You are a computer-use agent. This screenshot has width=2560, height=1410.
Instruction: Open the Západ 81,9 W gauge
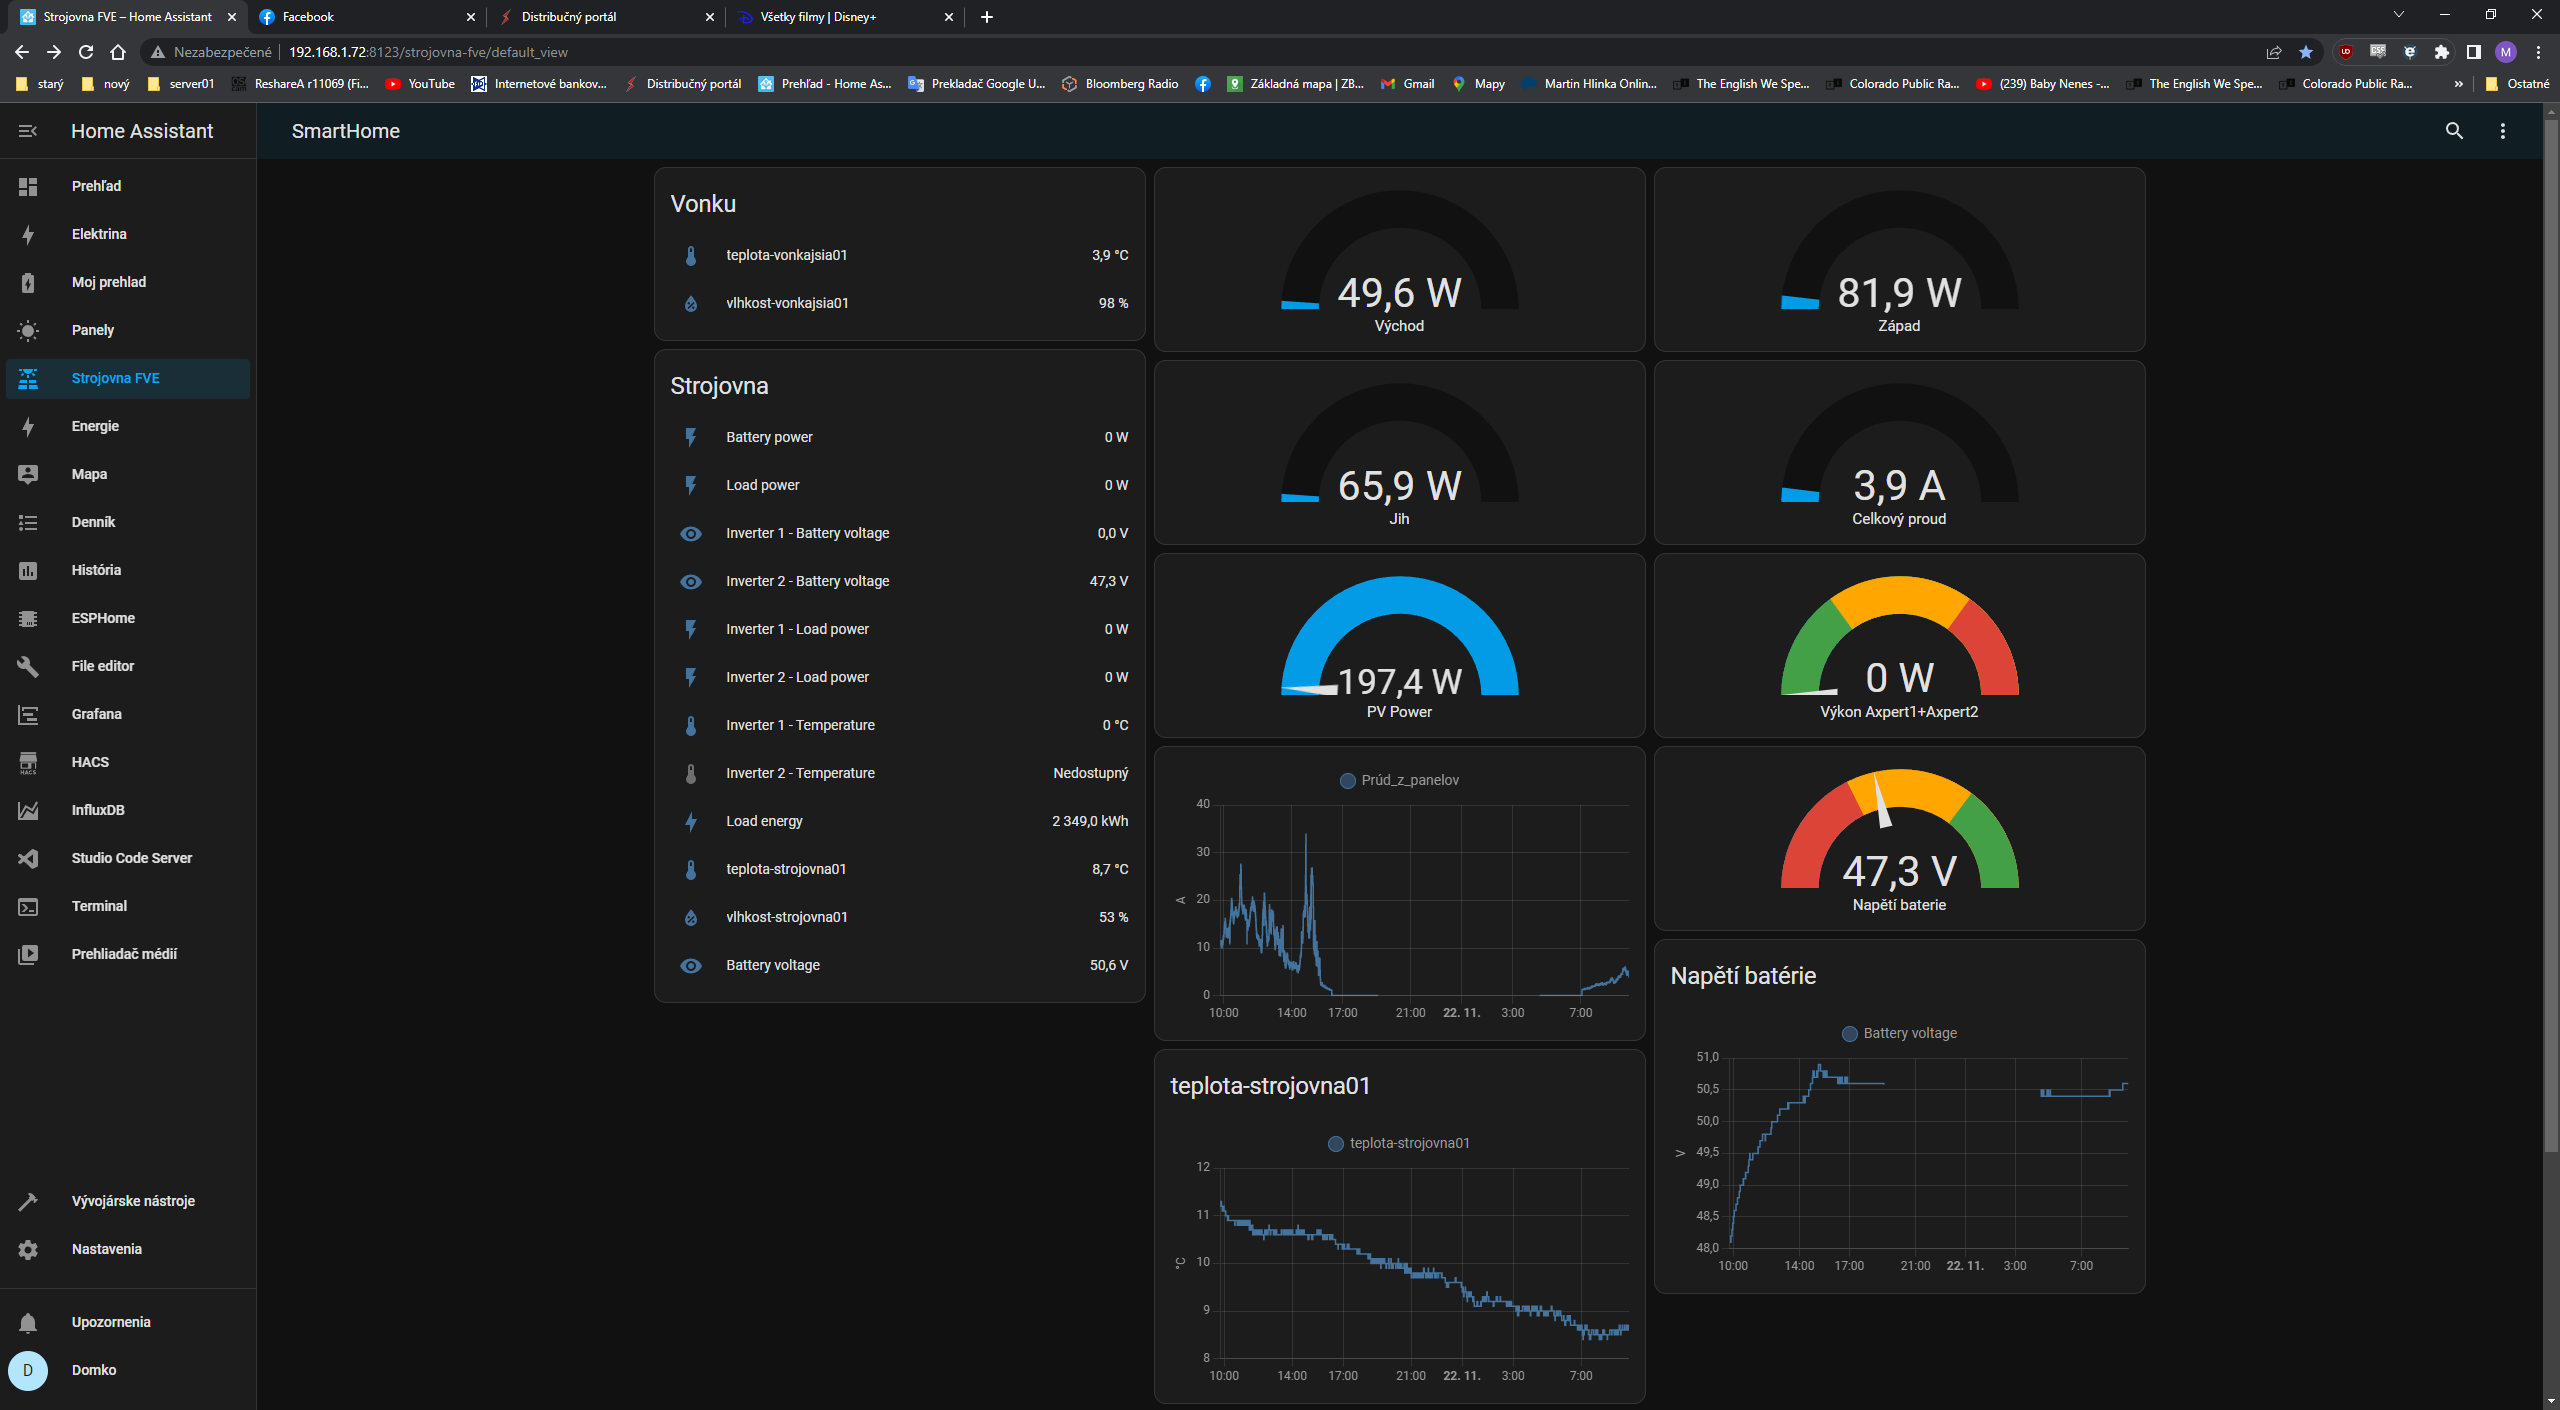point(1899,260)
